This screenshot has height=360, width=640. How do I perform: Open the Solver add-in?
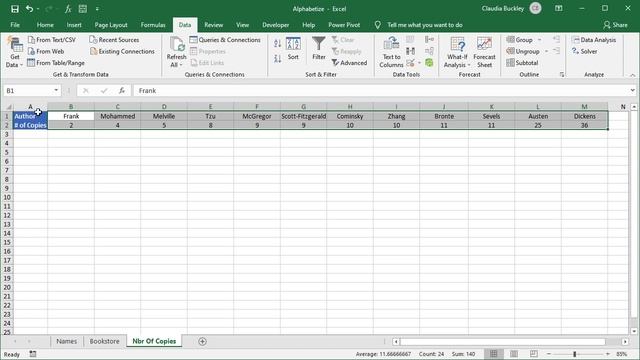(584, 51)
